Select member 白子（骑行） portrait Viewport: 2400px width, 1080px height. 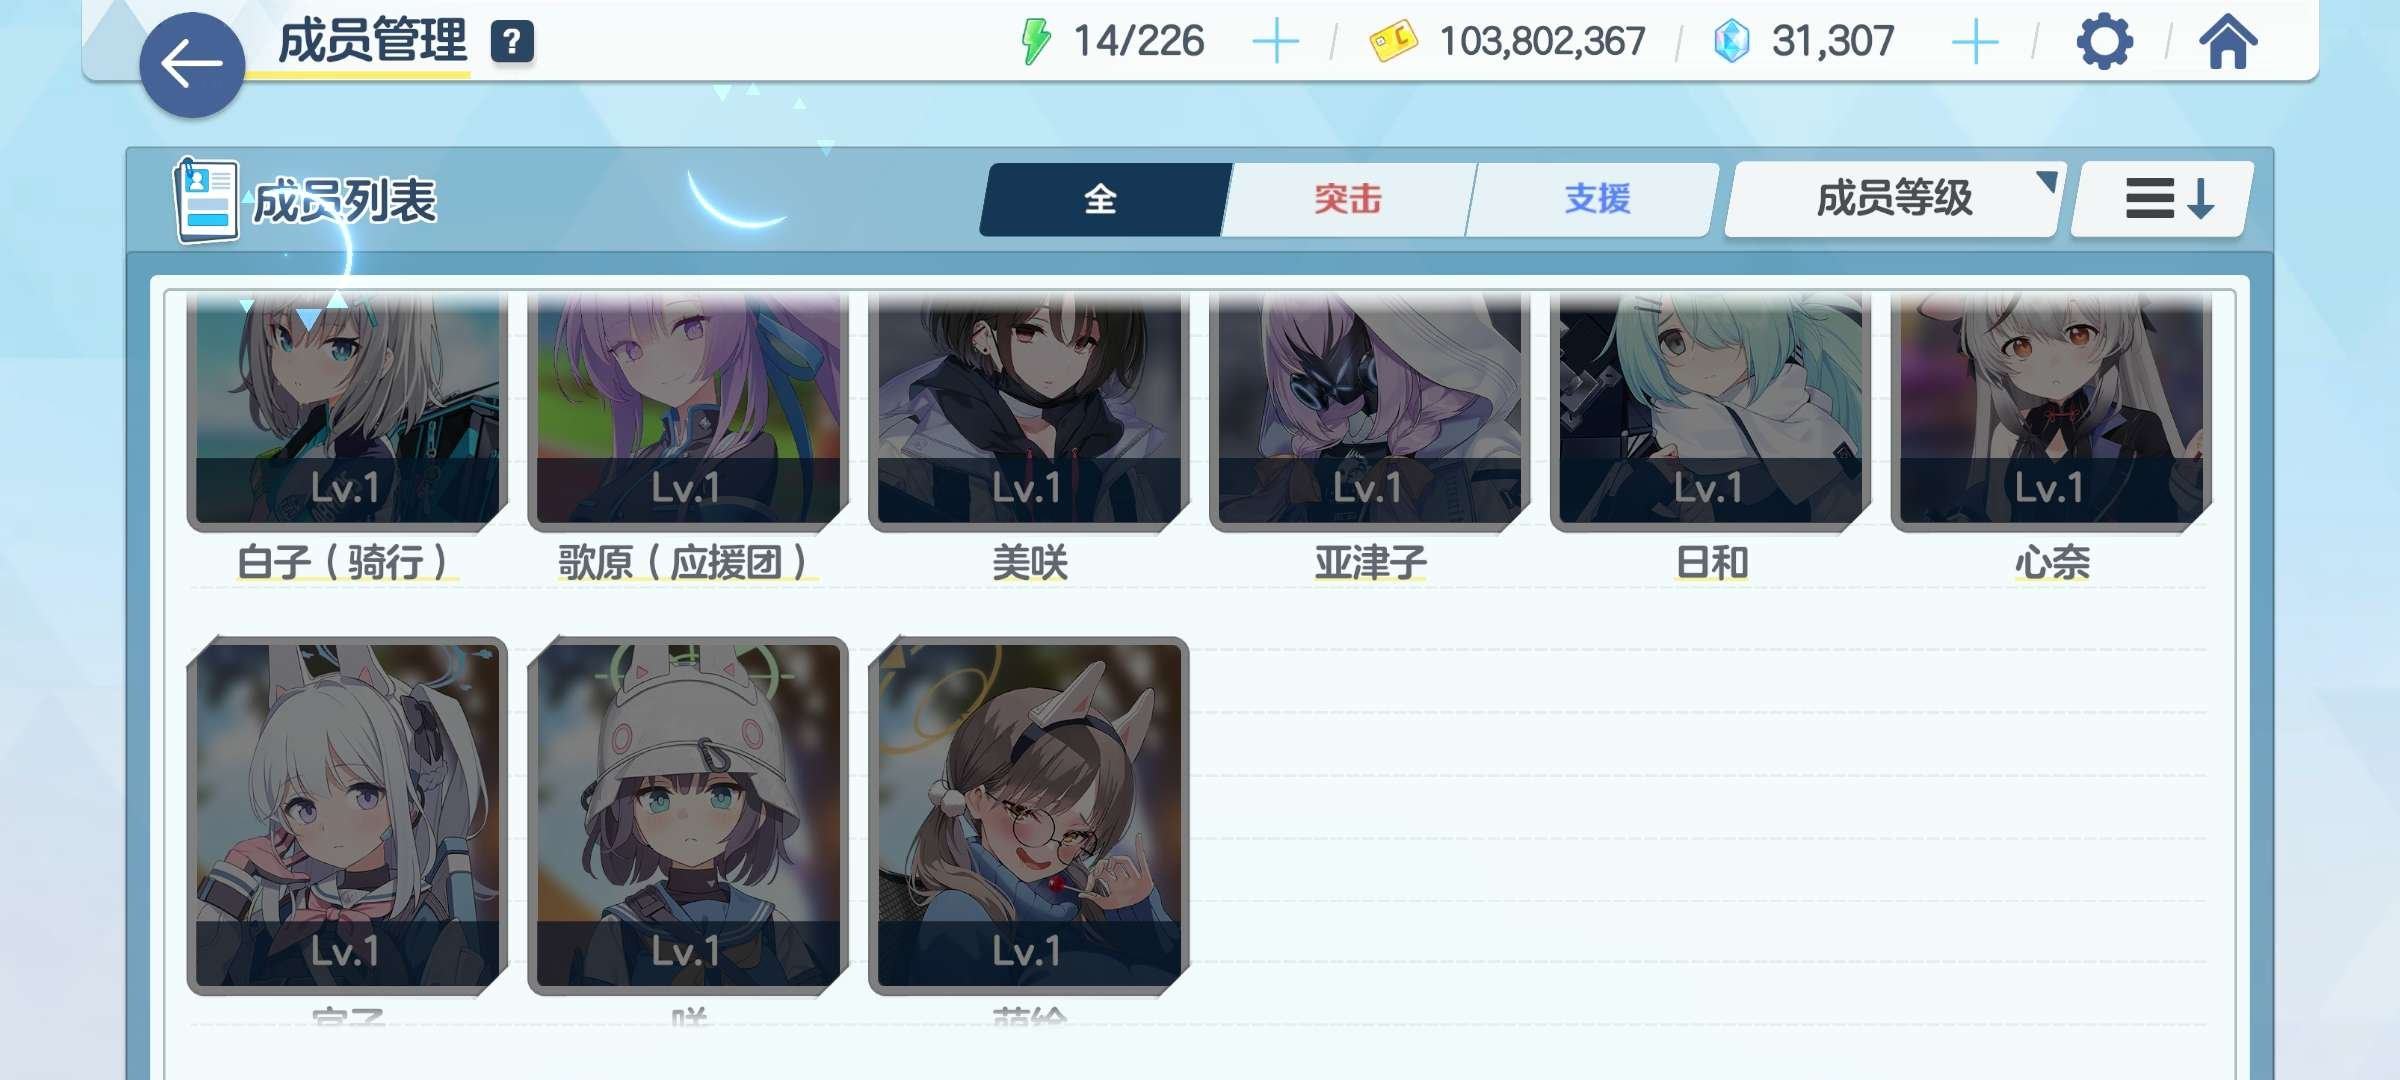[347, 410]
